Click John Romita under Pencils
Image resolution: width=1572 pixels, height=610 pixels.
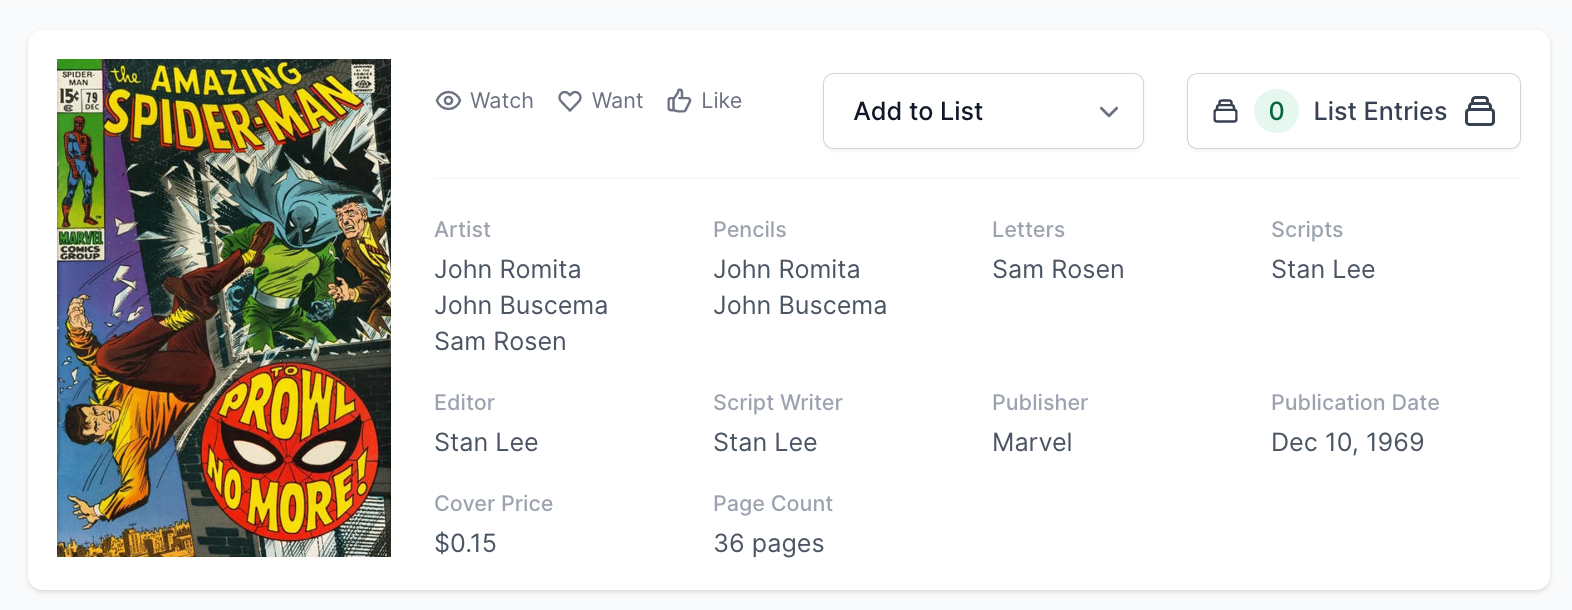click(787, 270)
